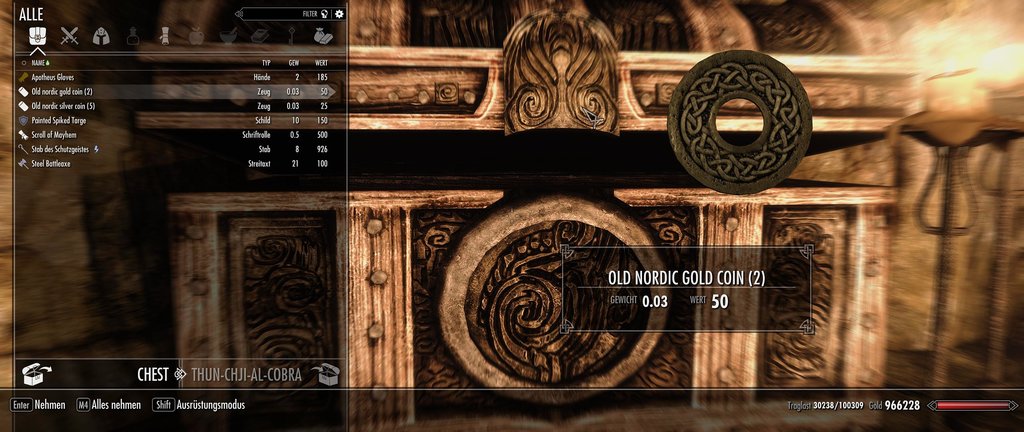Select Old nordic gold coin (2) row
The width and height of the screenshot is (1024, 432).
coord(176,92)
